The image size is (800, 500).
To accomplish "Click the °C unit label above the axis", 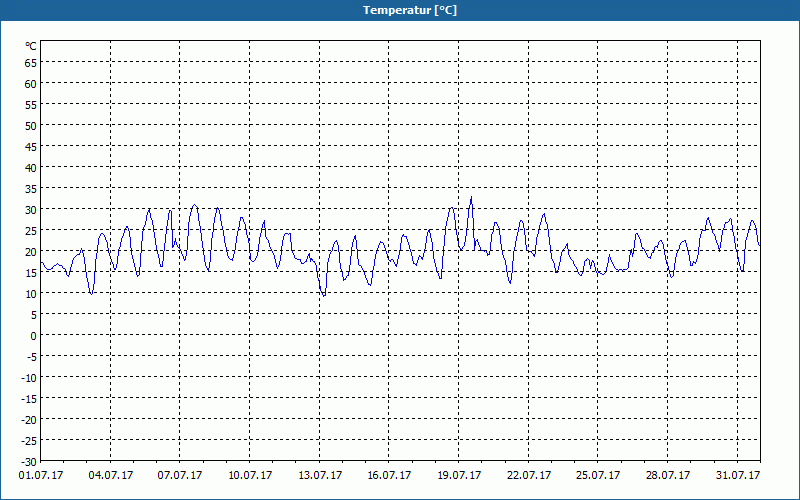I will (x=31, y=46).
